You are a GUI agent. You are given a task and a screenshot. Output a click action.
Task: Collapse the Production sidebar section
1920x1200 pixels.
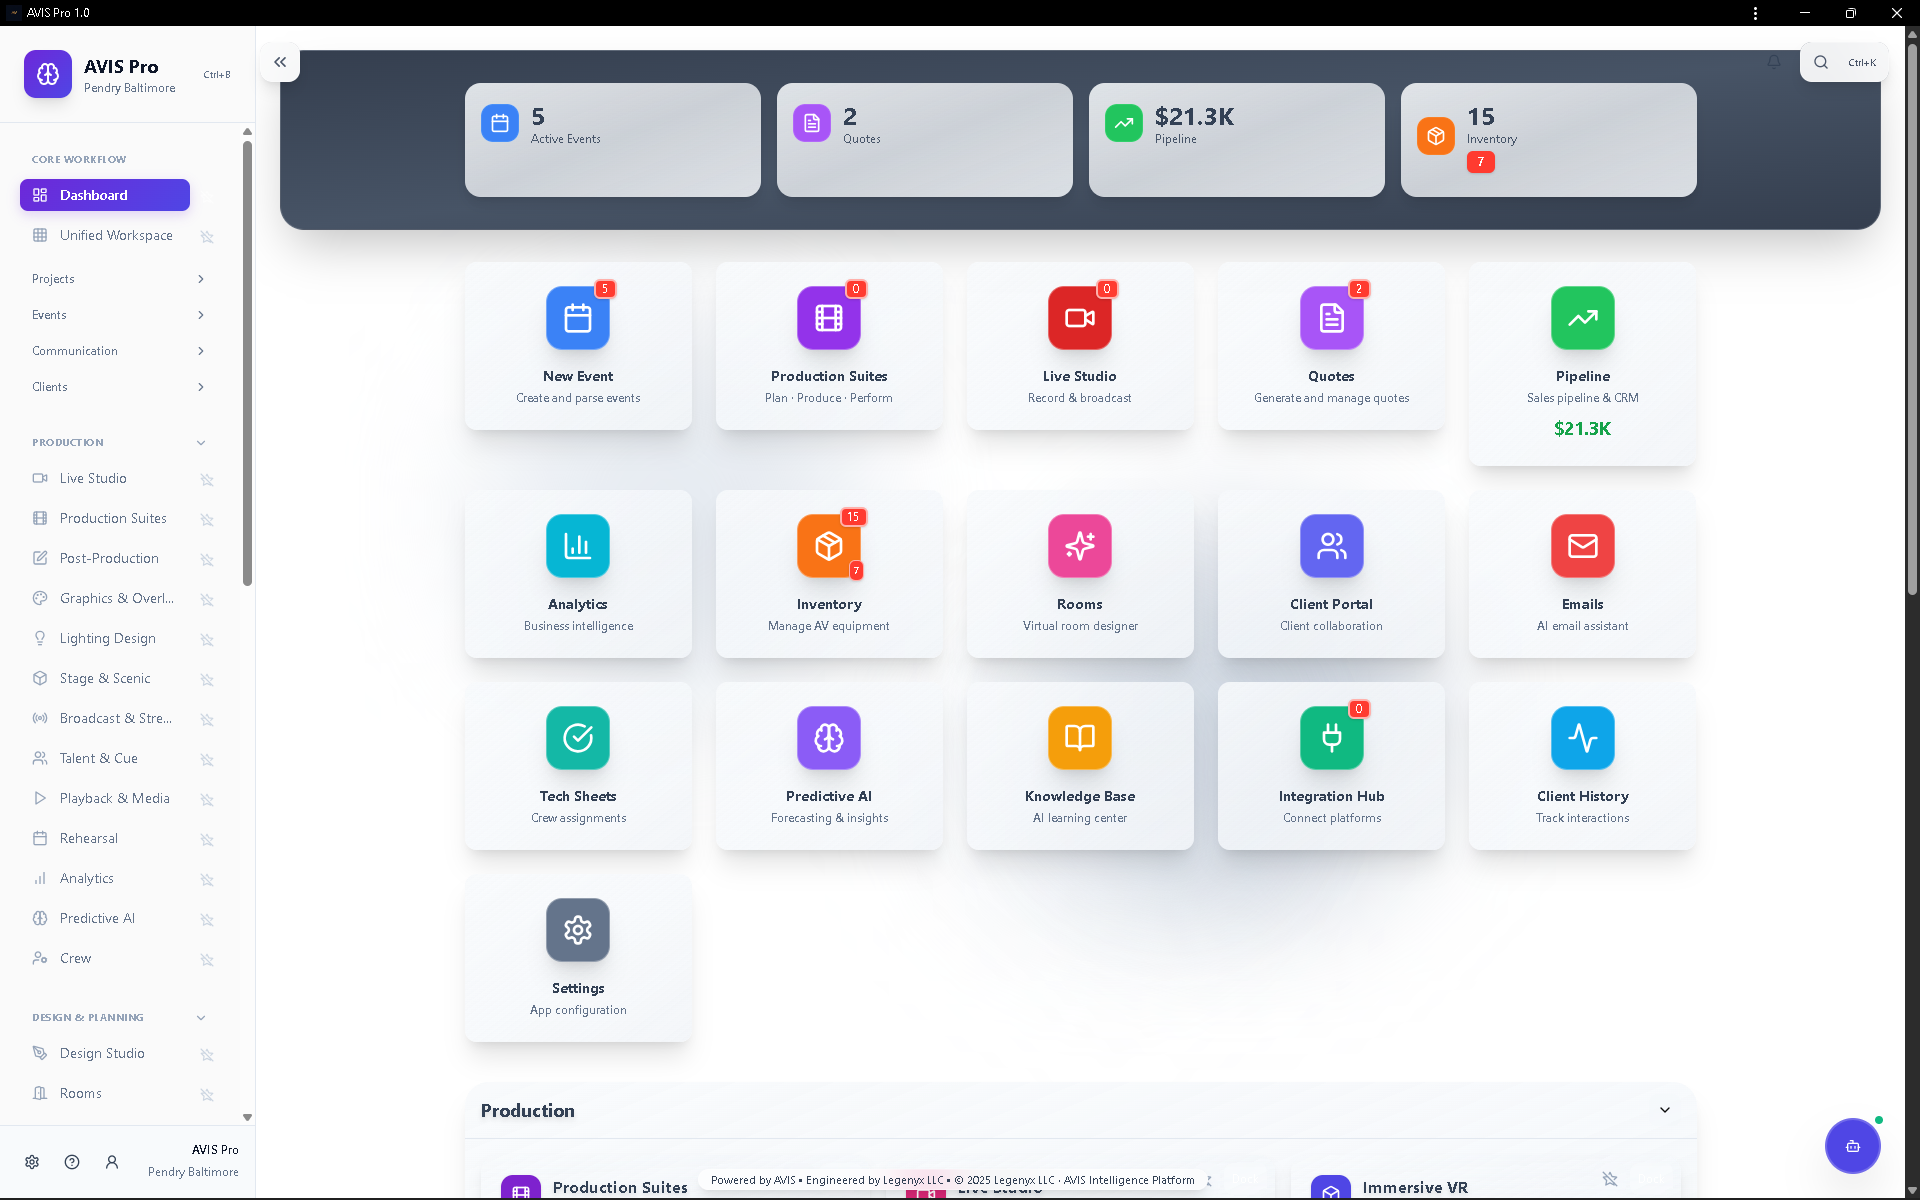(201, 442)
